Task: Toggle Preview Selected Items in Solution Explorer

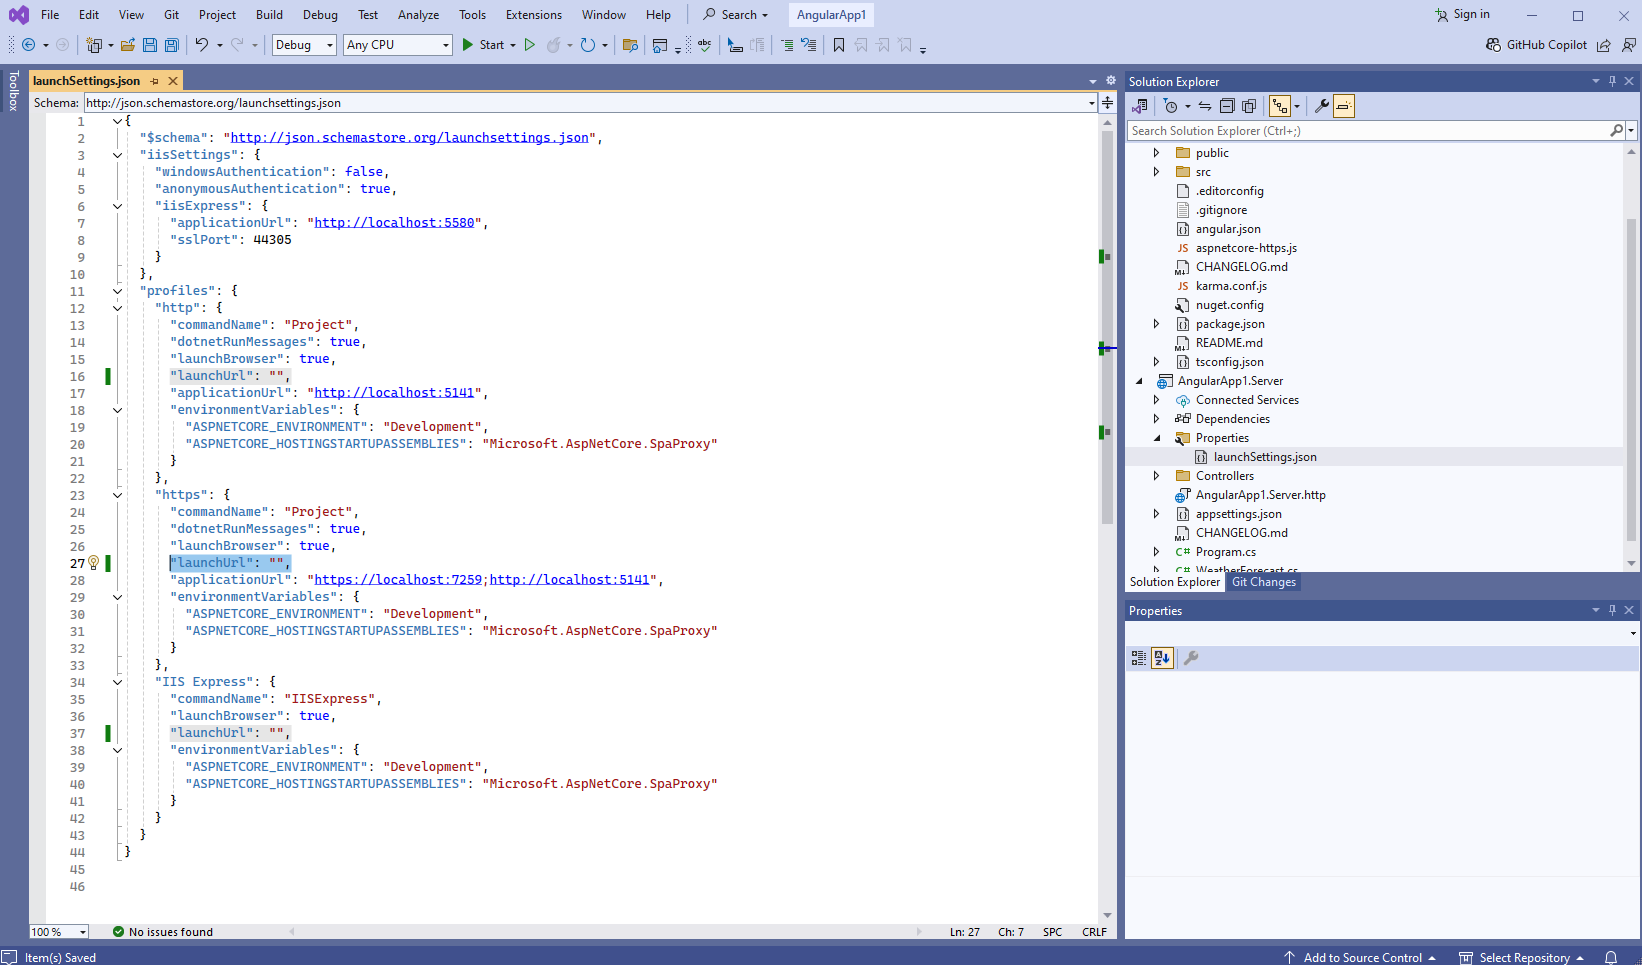Action: [x=1344, y=106]
